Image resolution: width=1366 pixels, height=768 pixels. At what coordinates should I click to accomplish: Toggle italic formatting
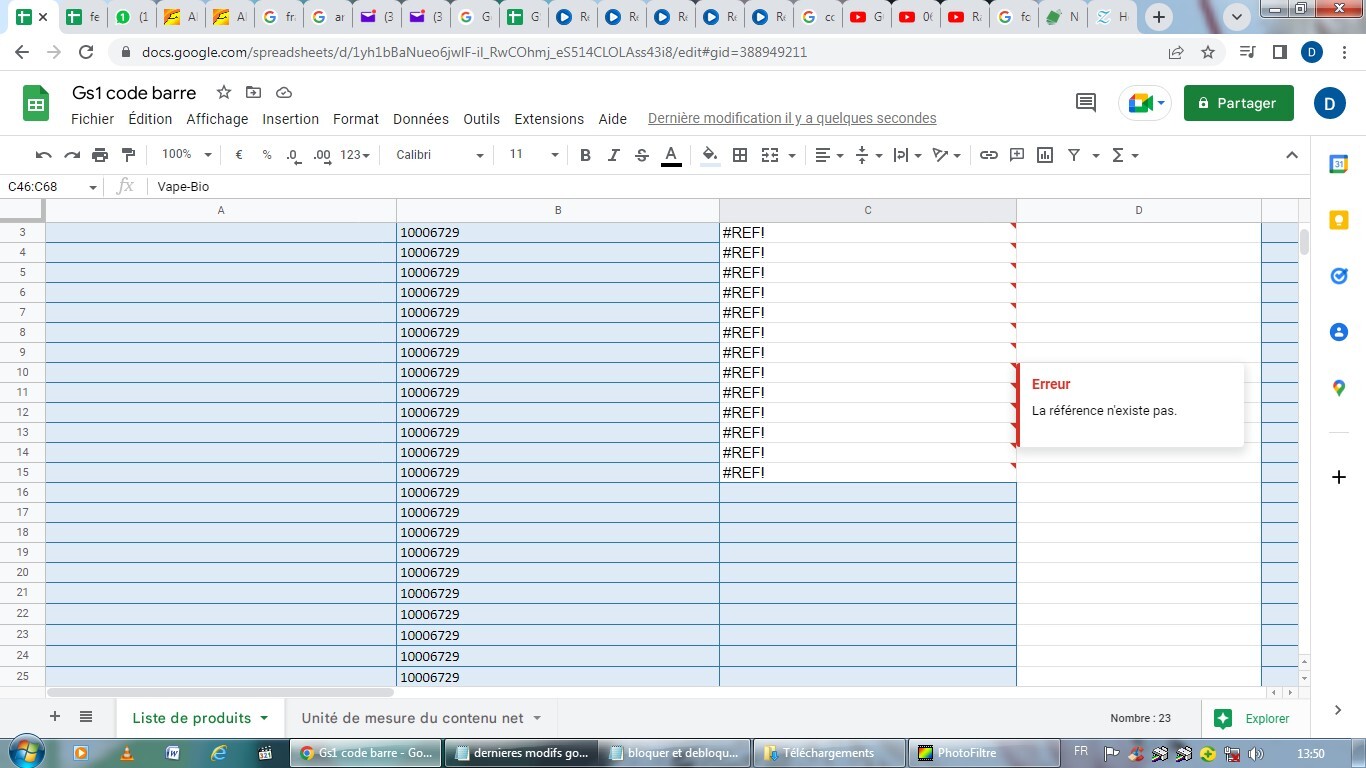[614, 155]
